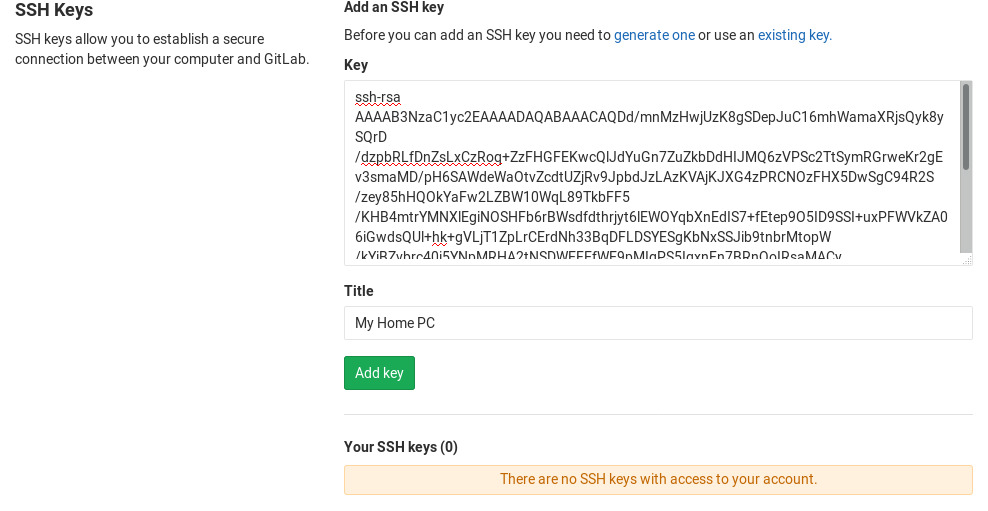This screenshot has height=511, width=988.
Task: Click key line starting "6iGwdsQUI+hk"
Action: (x=593, y=238)
